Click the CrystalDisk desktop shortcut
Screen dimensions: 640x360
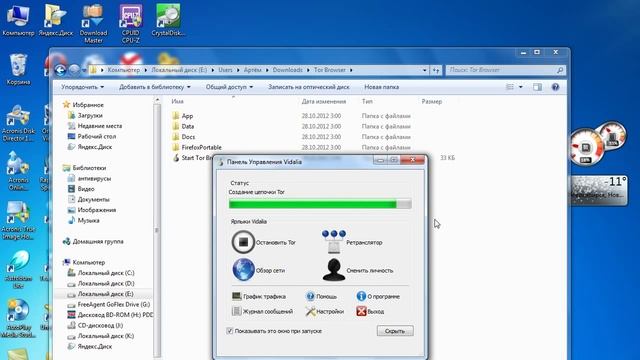168,20
